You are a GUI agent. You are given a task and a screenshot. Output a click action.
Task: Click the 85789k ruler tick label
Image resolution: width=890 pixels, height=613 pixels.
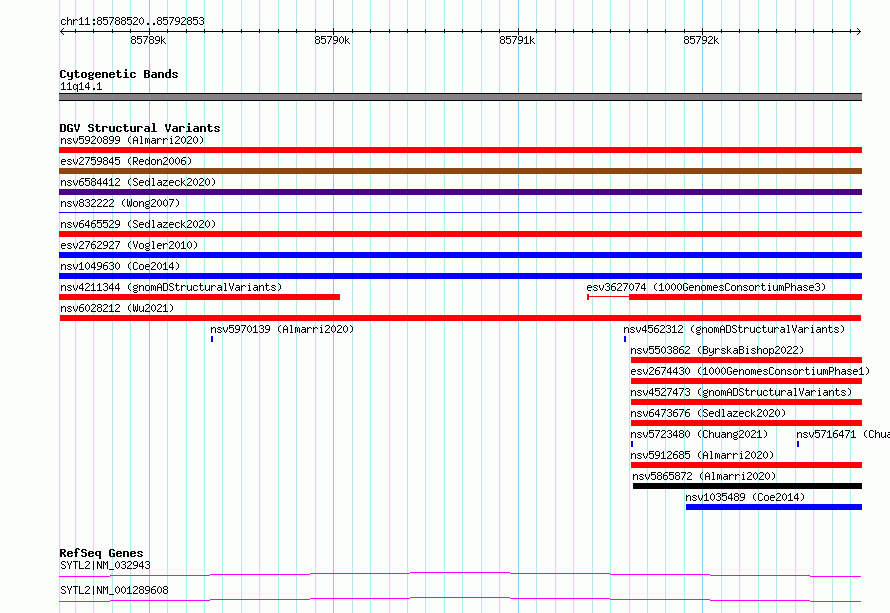tap(148, 40)
